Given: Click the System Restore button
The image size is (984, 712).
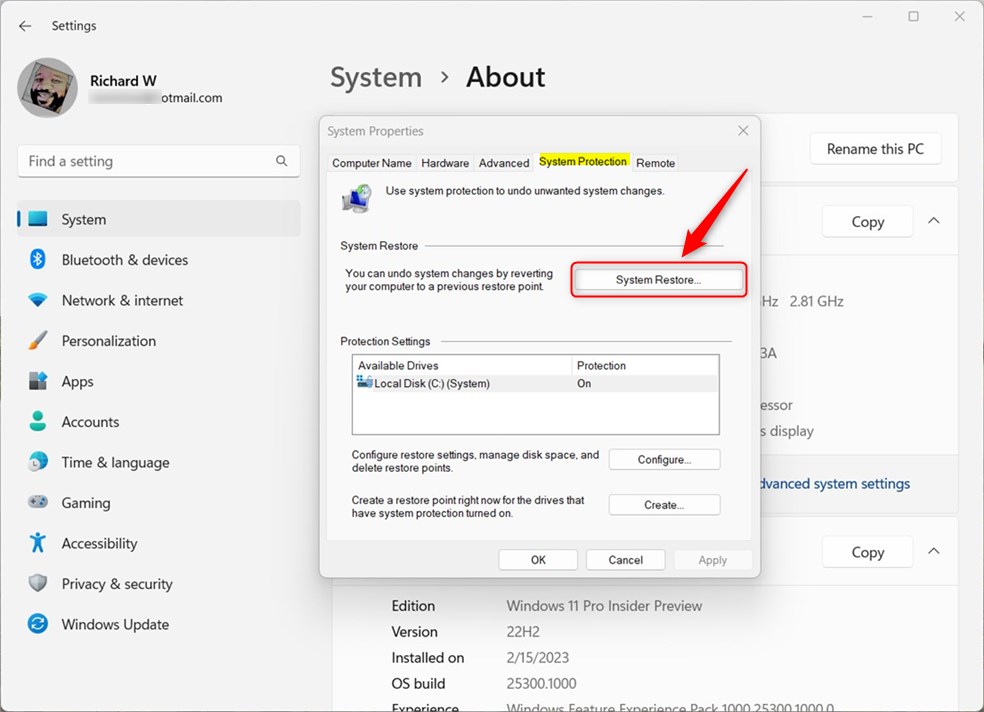Looking at the screenshot, I should coord(658,279).
